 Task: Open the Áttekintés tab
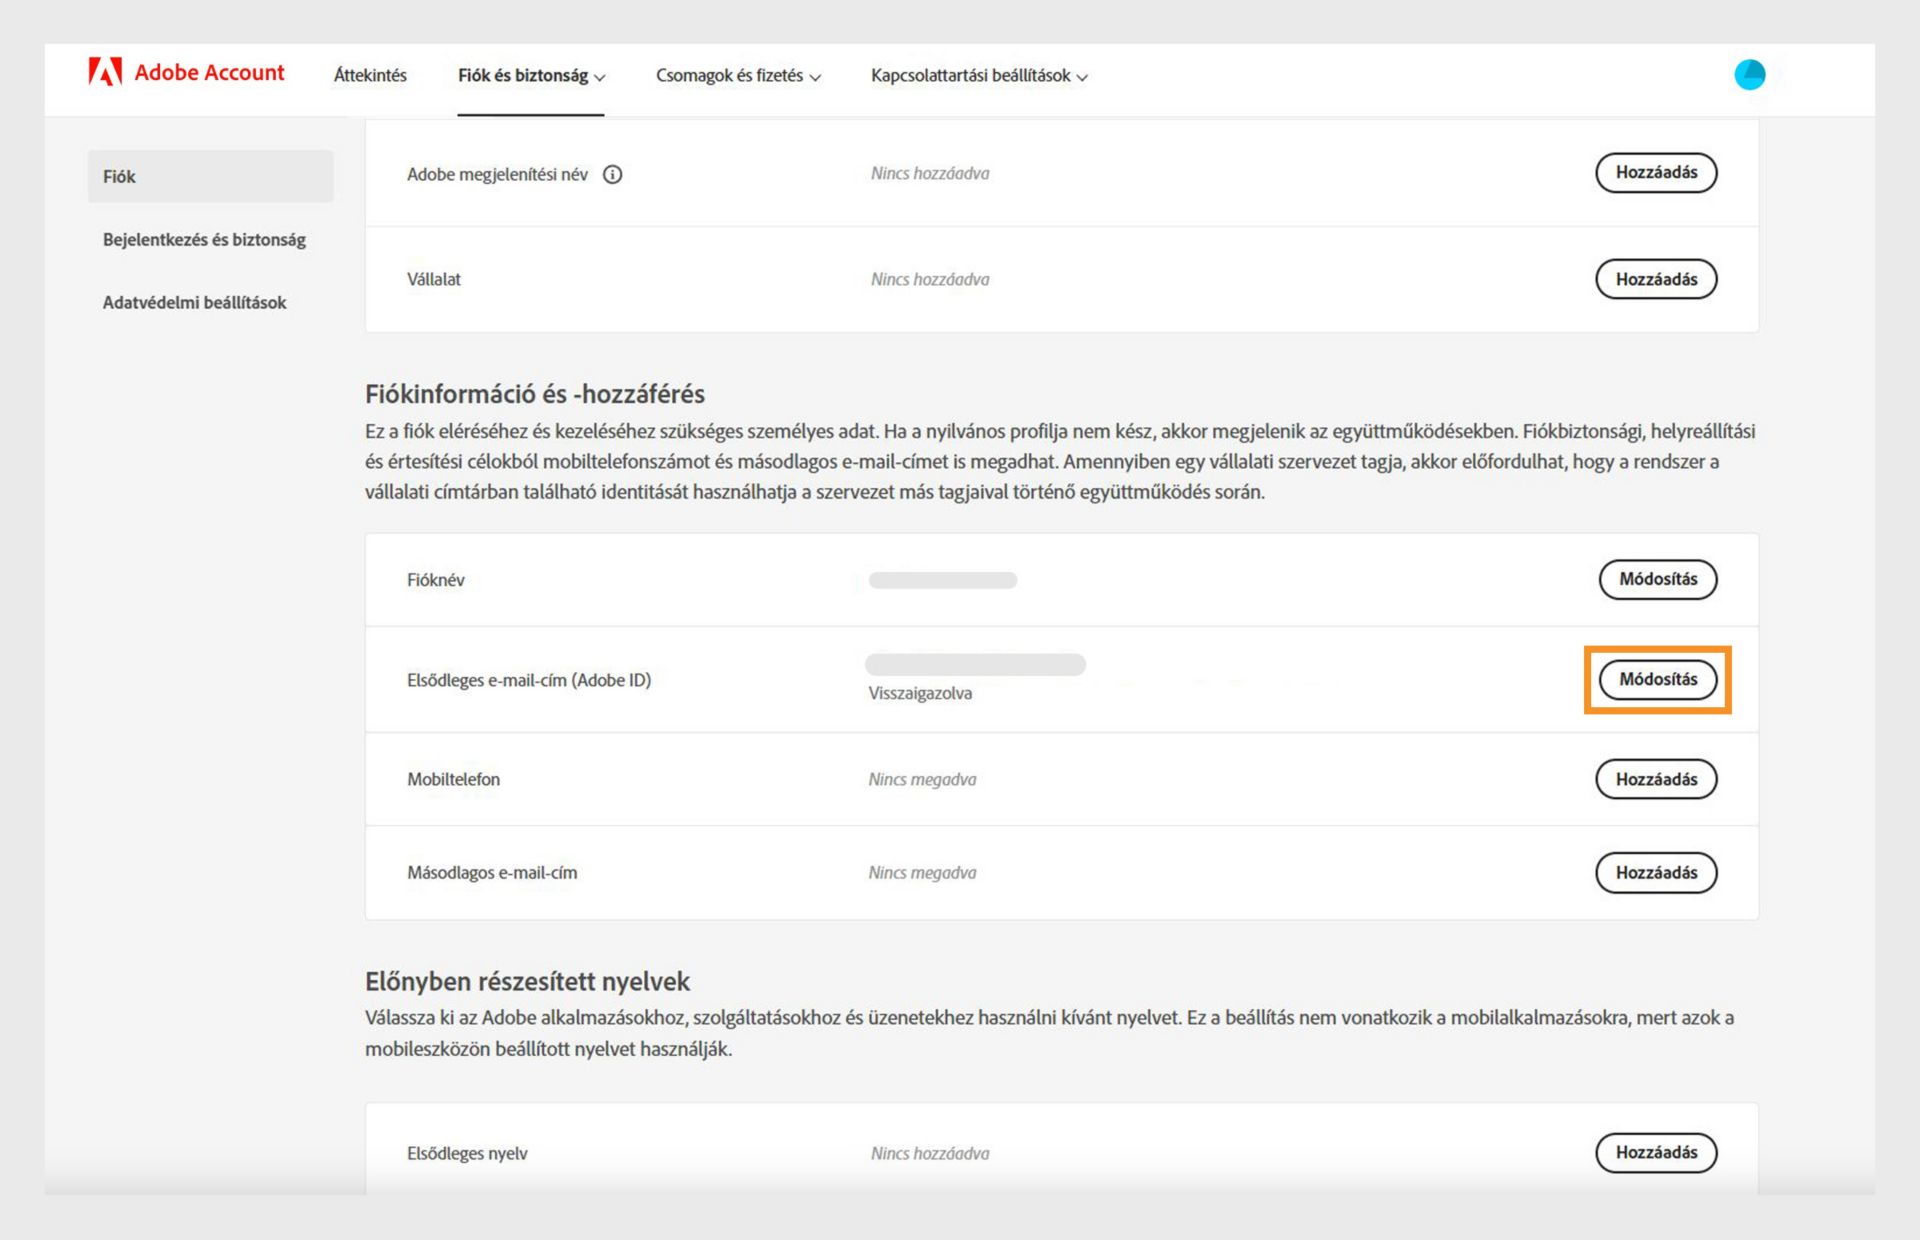click(x=370, y=76)
